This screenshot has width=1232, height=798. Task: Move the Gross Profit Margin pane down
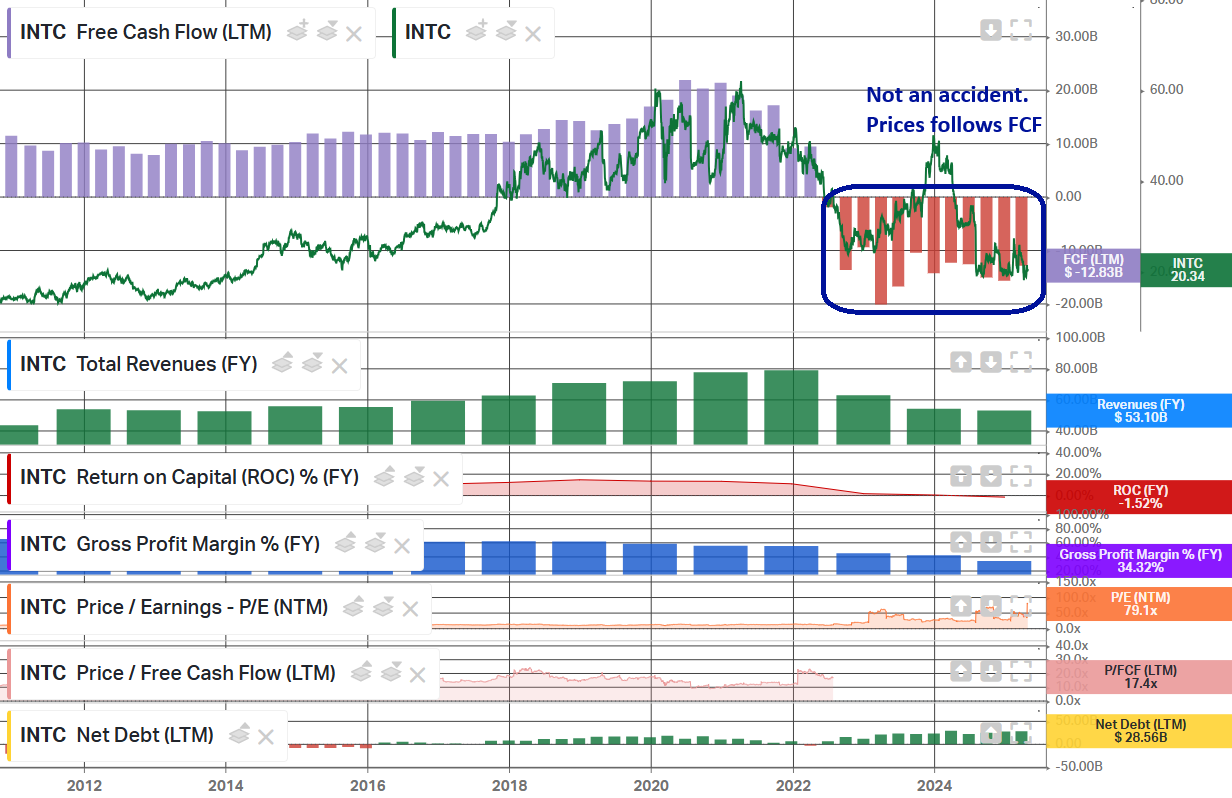pyautogui.click(x=990, y=542)
